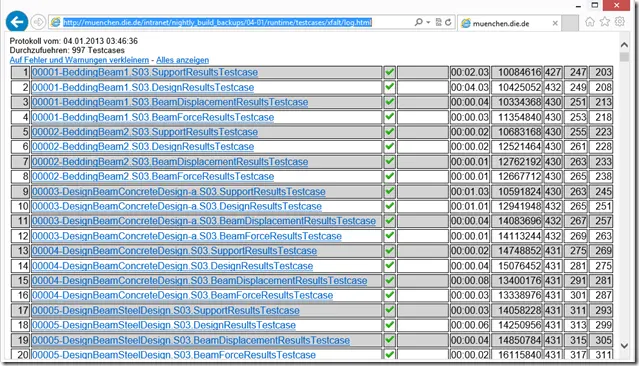
Task: Click the page icon beside the URL
Action: click(x=55, y=22)
